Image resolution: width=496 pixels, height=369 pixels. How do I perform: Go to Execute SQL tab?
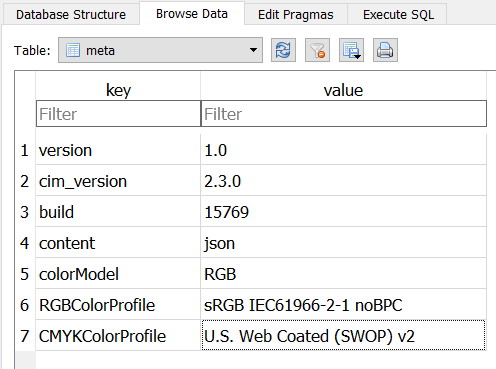(398, 15)
